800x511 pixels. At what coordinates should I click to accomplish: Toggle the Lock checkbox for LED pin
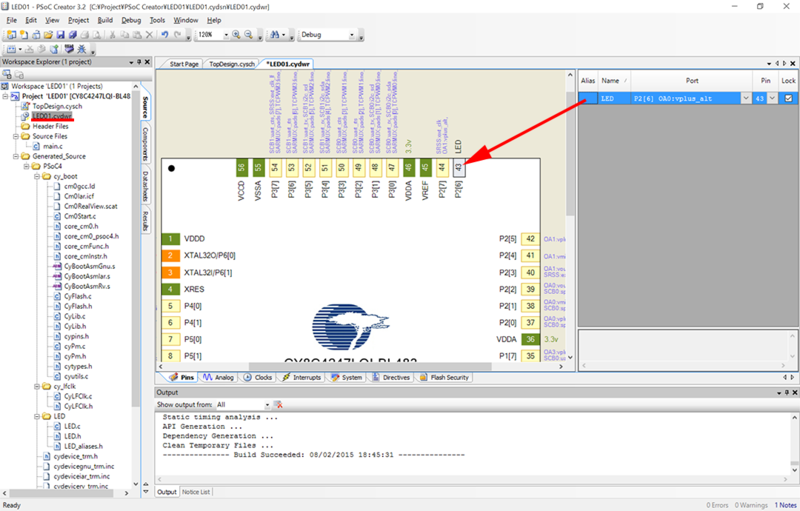[x=788, y=98]
